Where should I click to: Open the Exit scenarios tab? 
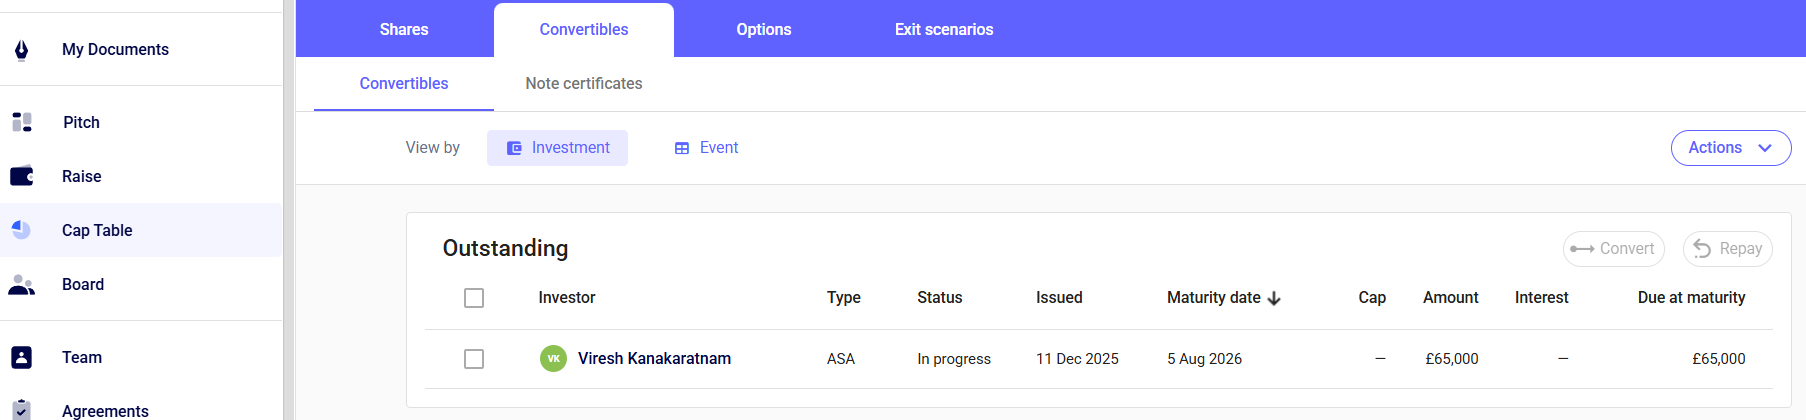tap(943, 30)
